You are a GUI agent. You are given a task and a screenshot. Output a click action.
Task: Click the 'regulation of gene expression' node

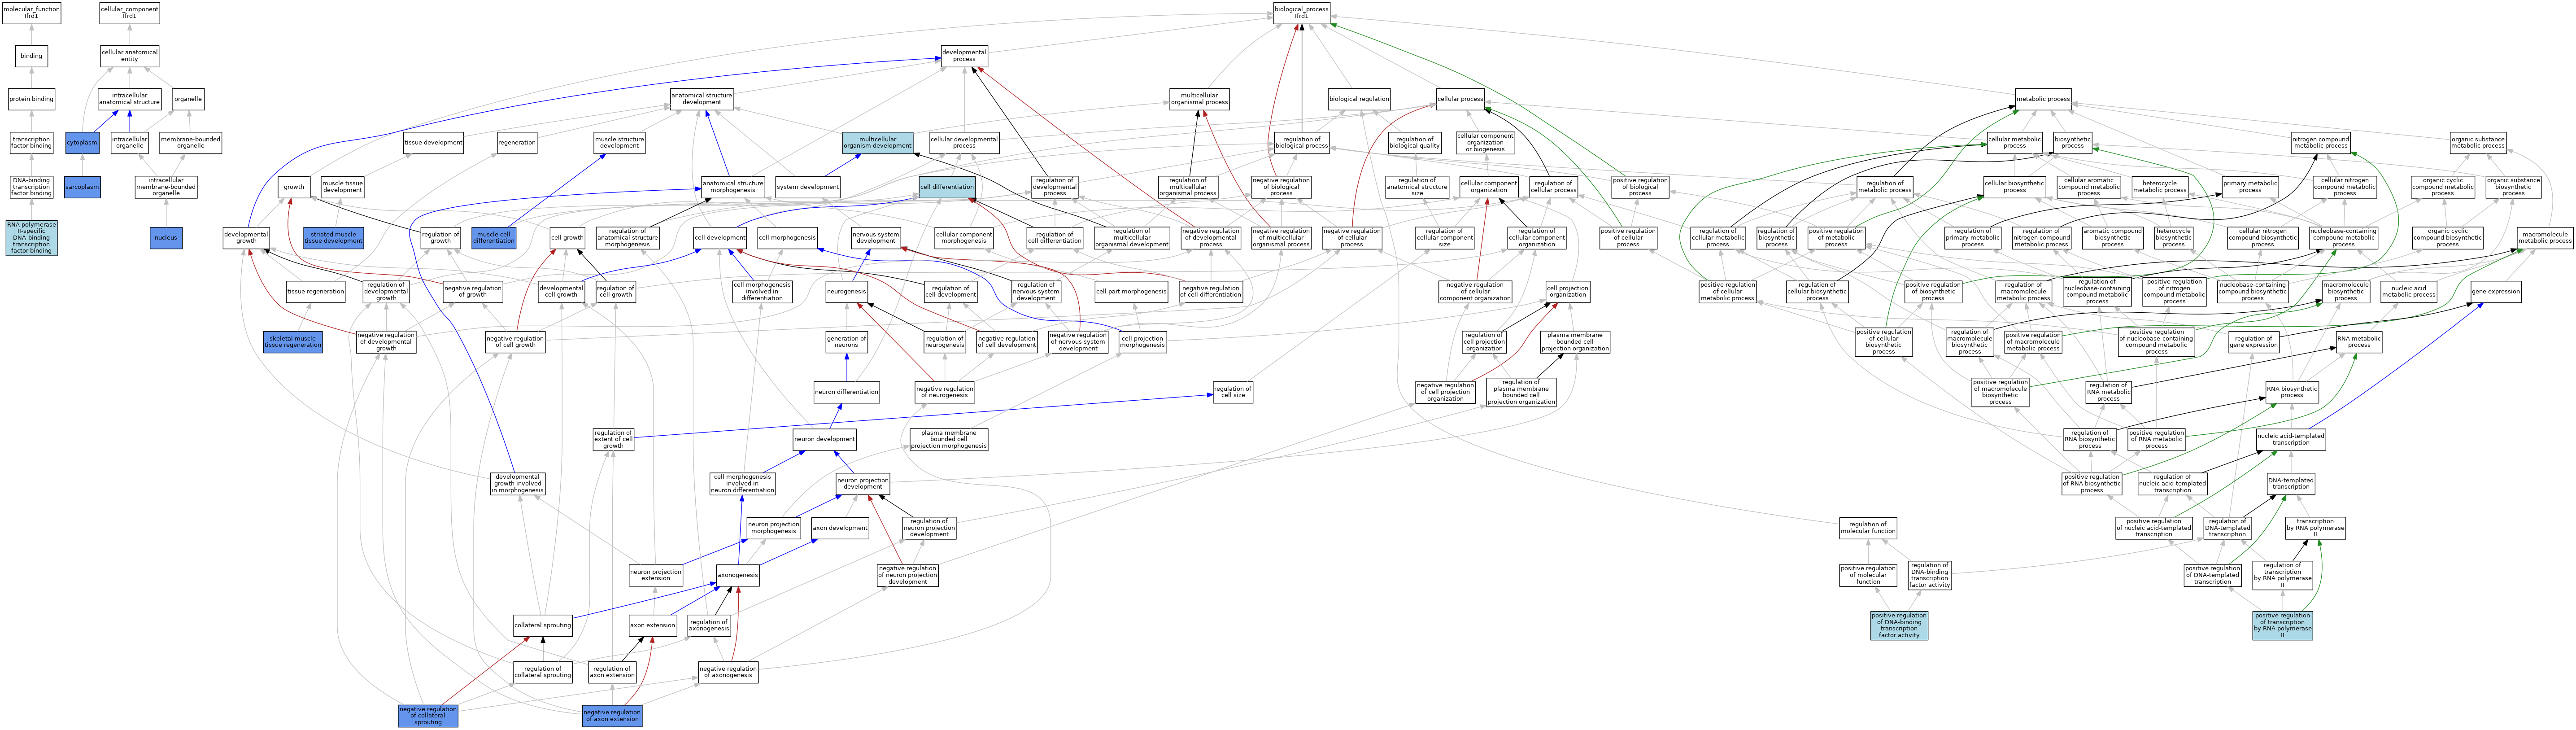(x=2254, y=342)
